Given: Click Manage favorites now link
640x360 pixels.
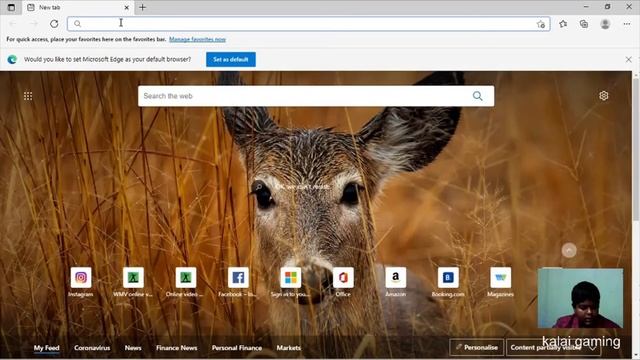Looking at the screenshot, I should pos(197,39).
